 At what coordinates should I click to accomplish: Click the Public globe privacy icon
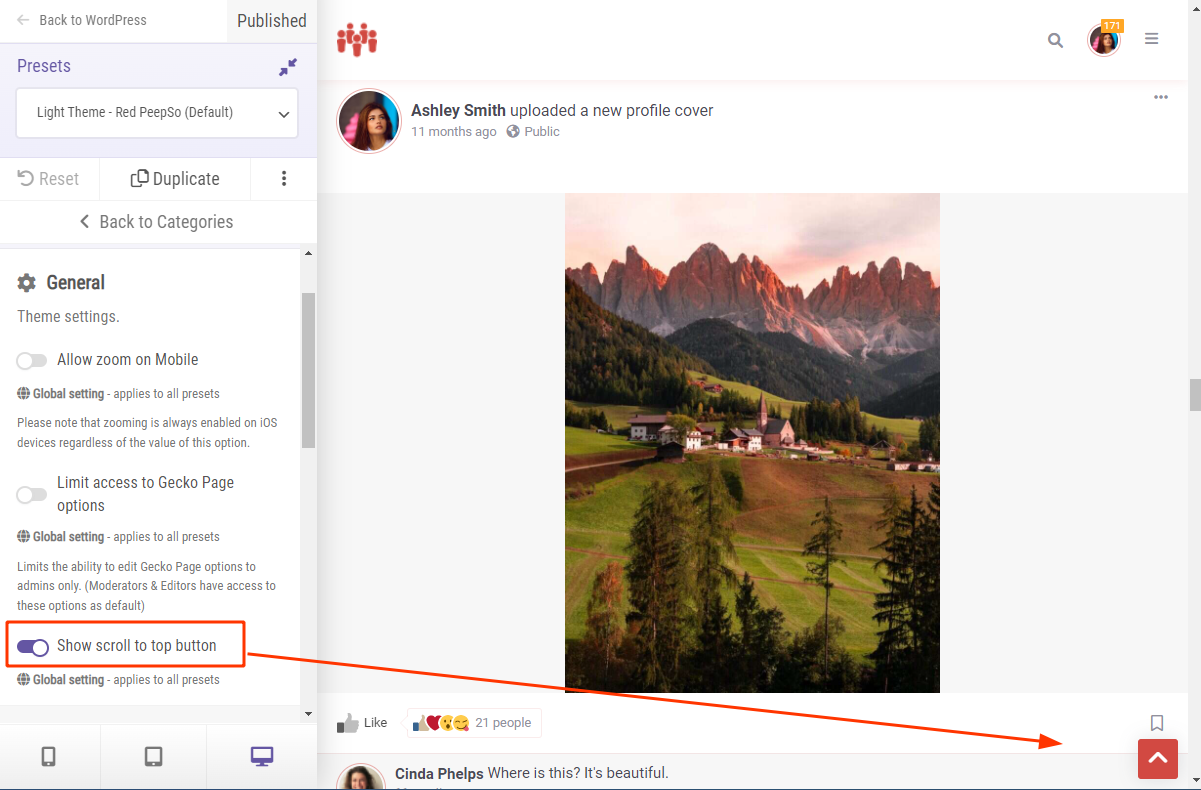click(x=513, y=132)
